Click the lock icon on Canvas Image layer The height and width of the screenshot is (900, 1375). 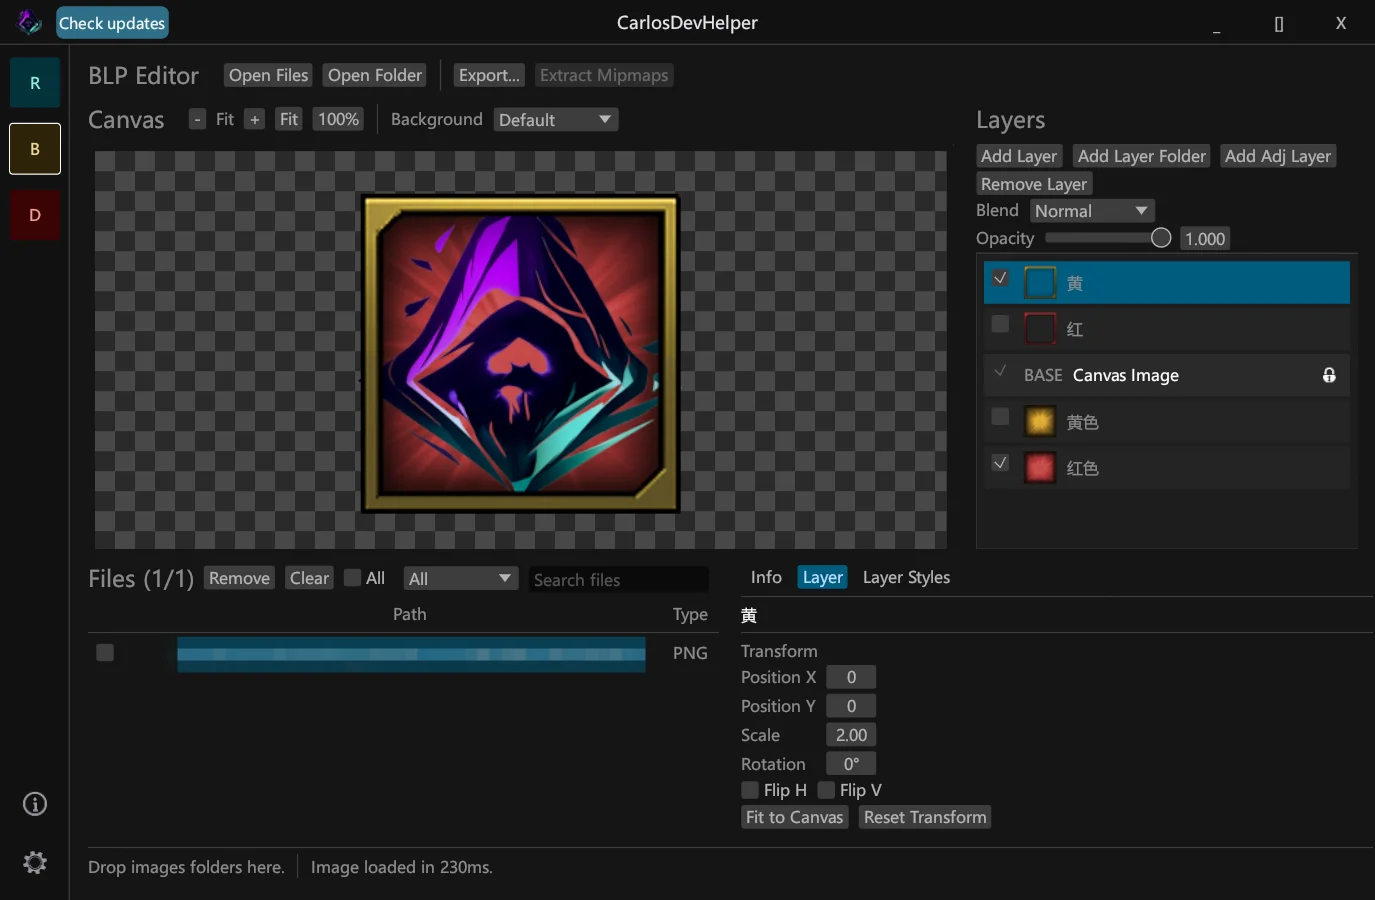click(1329, 375)
